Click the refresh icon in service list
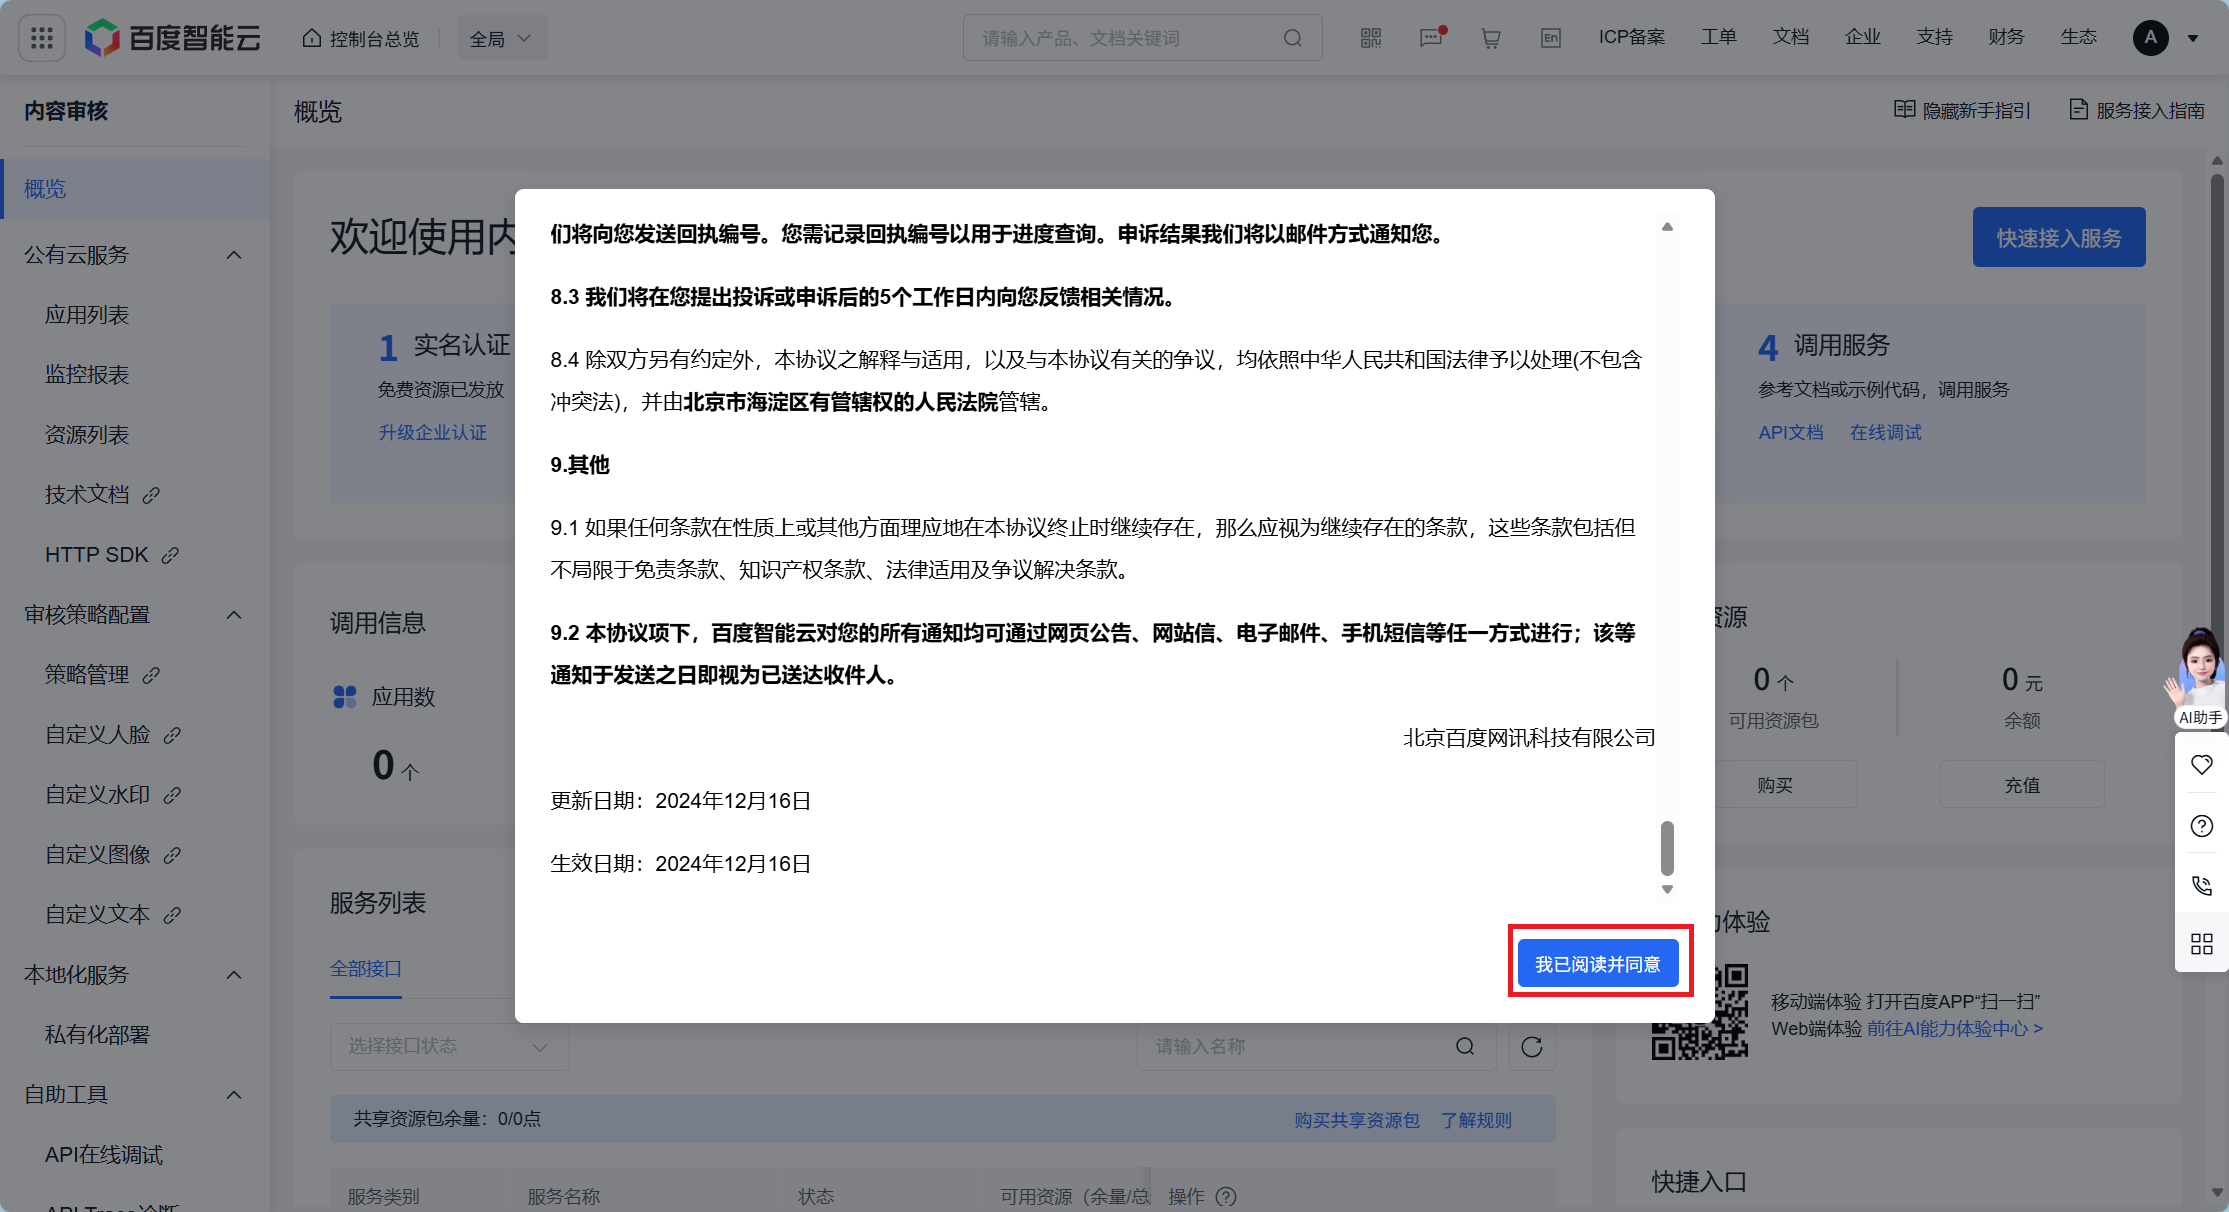2229x1212 pixels. pyautogui.click(x=1531, y=1047)
